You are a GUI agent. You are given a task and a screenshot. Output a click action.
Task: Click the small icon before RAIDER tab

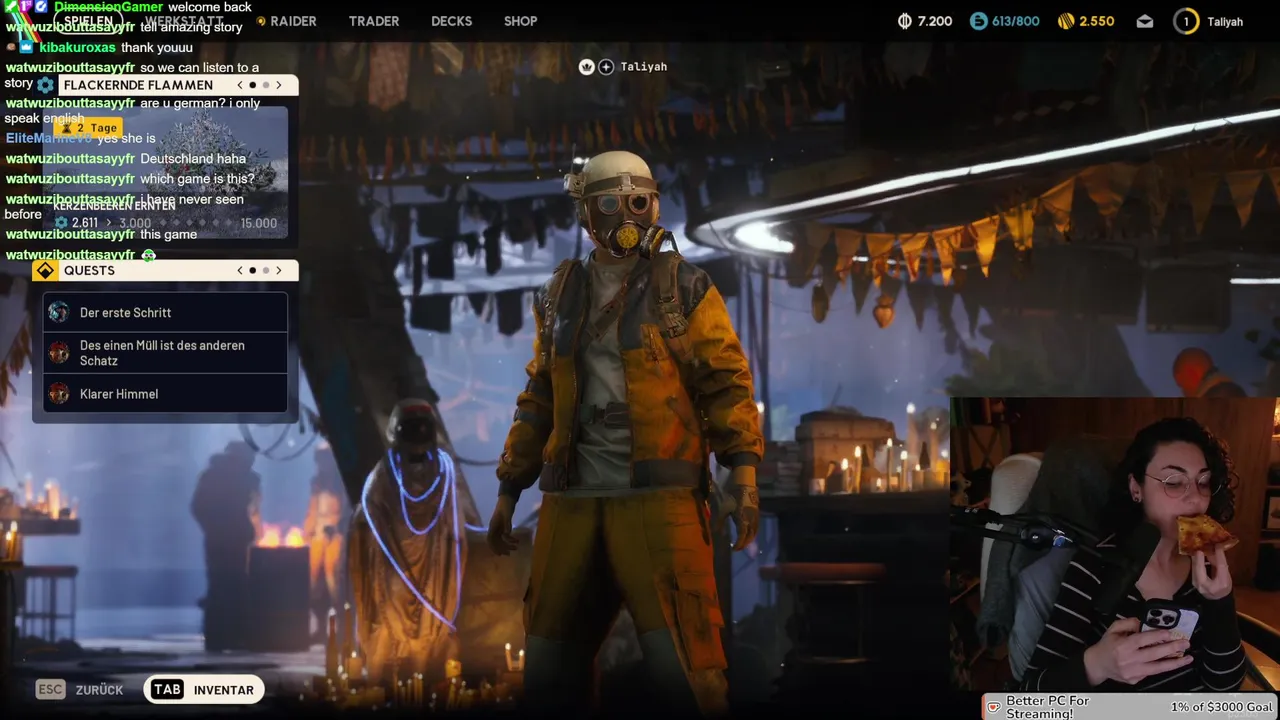[261, 21]
